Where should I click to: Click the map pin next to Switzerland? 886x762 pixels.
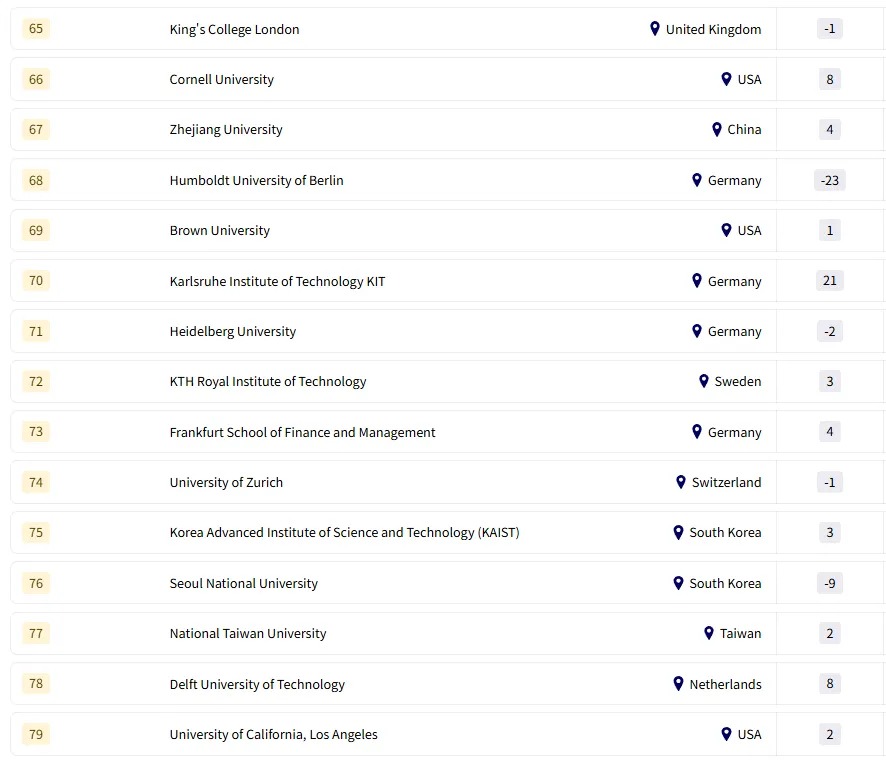pyautogui.click(x=681, y=482)
